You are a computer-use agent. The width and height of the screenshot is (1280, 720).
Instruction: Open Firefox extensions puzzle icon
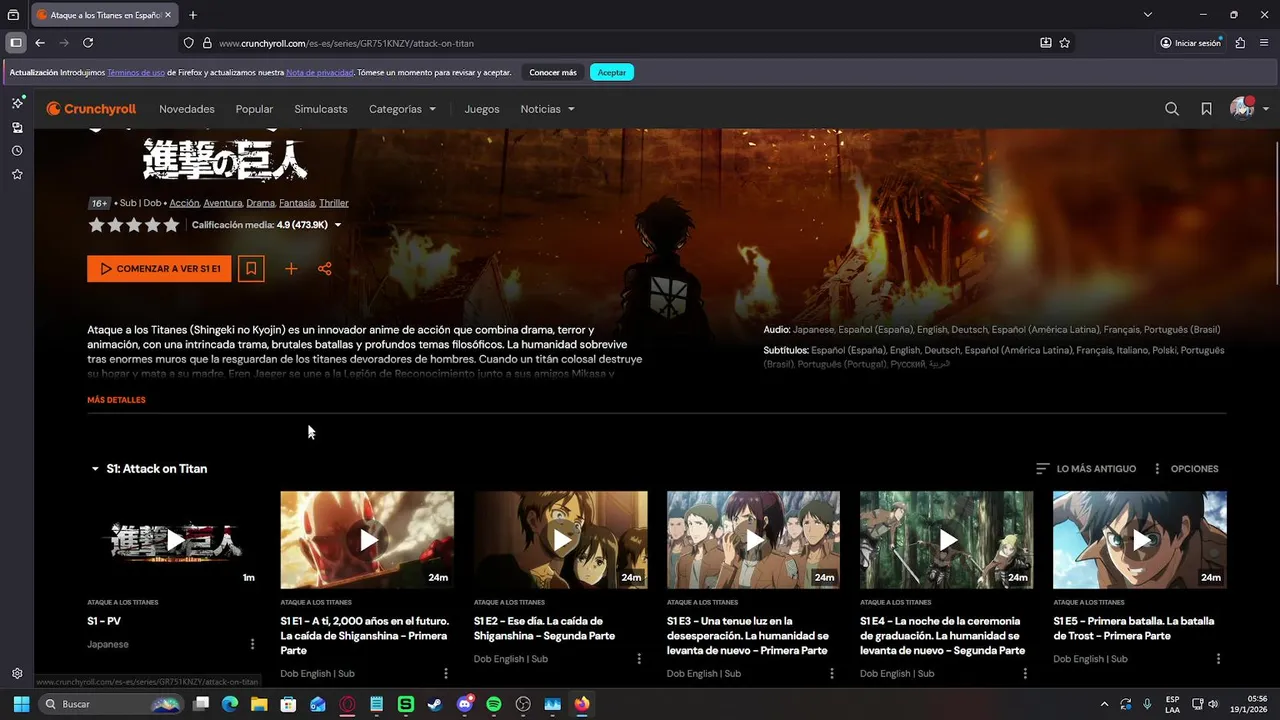pos(1240,43)
